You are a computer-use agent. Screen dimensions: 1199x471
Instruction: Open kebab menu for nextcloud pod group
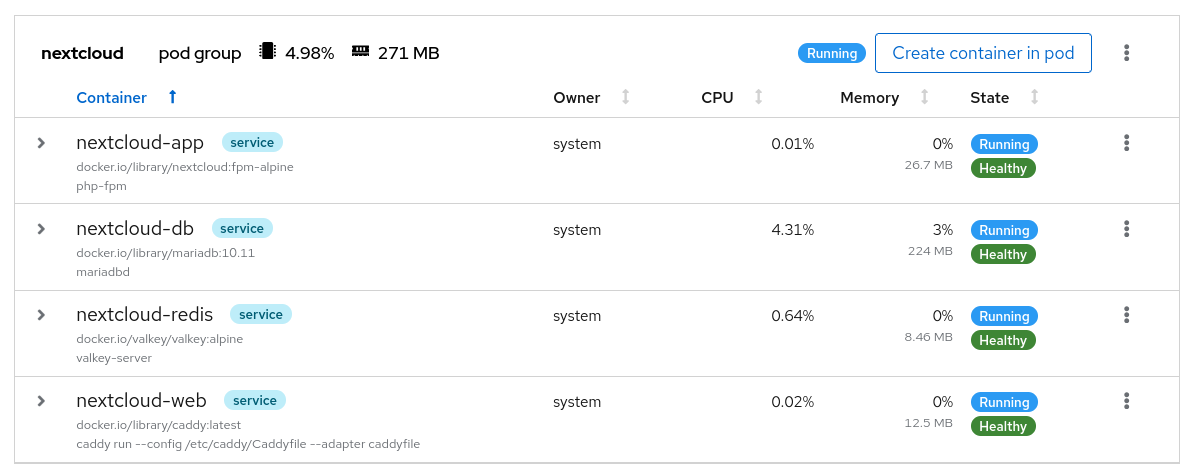(1127, 53)
